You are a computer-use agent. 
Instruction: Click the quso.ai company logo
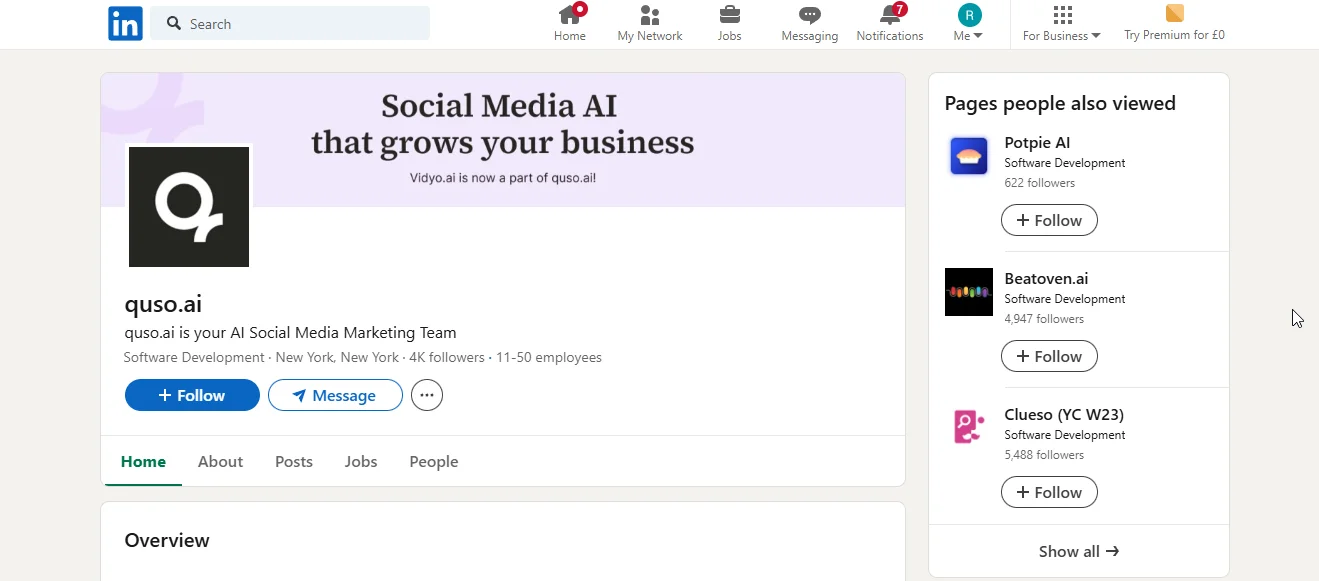pos(188,206)
